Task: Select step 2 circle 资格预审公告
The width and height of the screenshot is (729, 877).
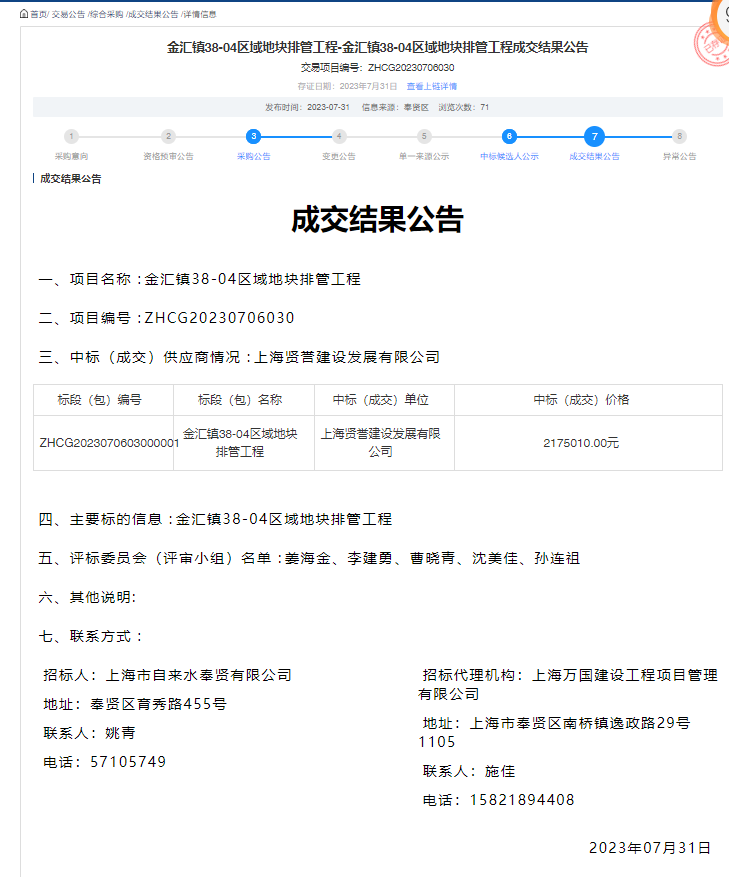Action: 168,137
